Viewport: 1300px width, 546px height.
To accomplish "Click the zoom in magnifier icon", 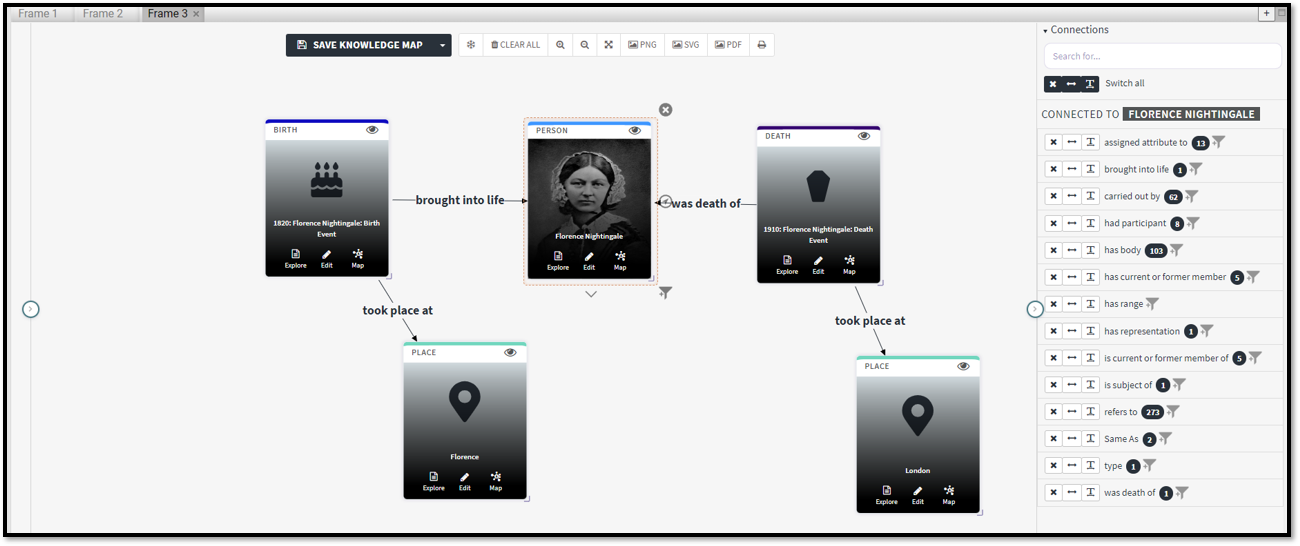I will tap(560, 45).
